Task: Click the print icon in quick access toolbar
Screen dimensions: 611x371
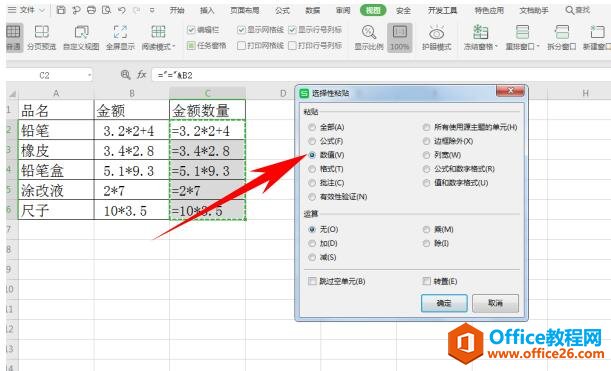Action: tap(91, 10)
